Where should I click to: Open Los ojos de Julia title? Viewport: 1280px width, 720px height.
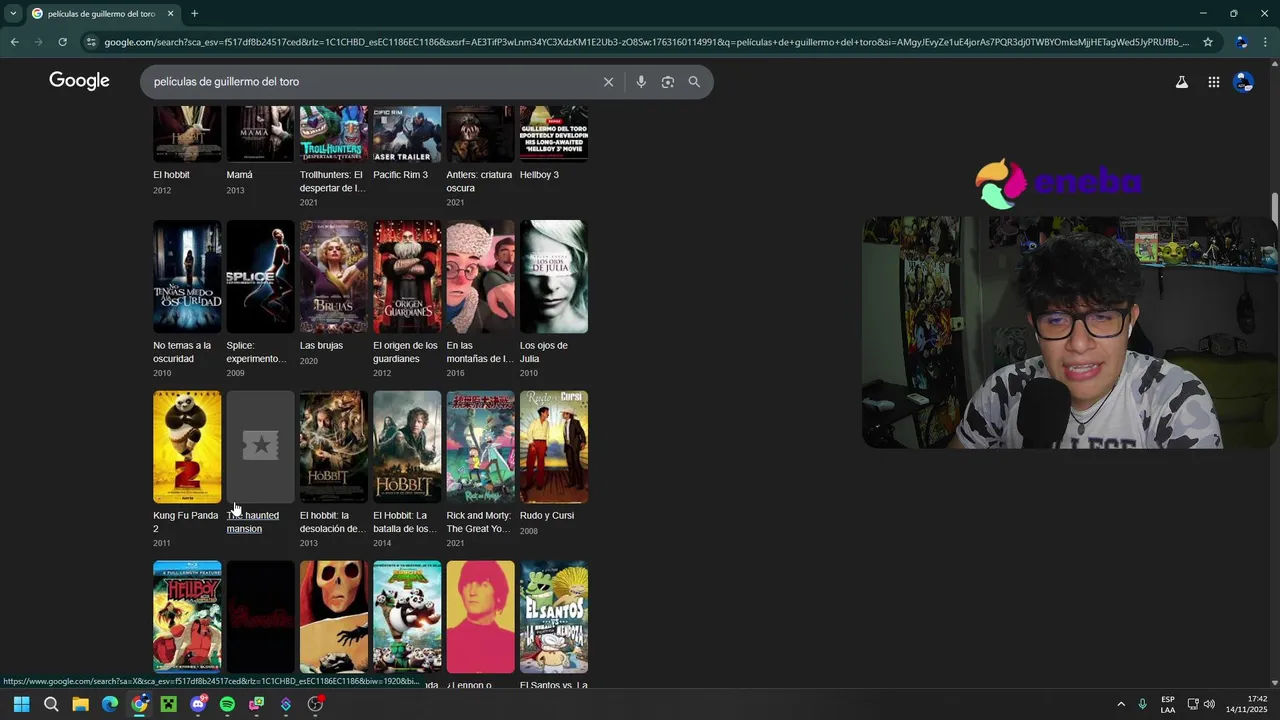tap(544, 352)
